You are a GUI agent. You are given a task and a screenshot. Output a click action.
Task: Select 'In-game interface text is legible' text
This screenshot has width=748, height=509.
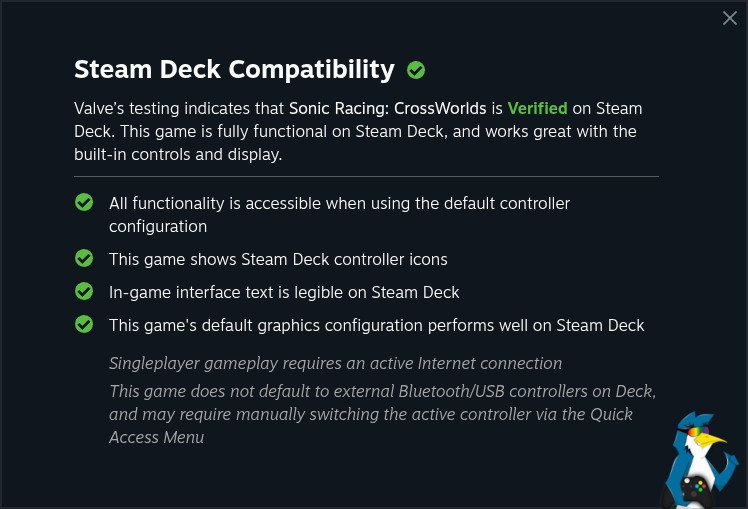click(x=284, y=292)
